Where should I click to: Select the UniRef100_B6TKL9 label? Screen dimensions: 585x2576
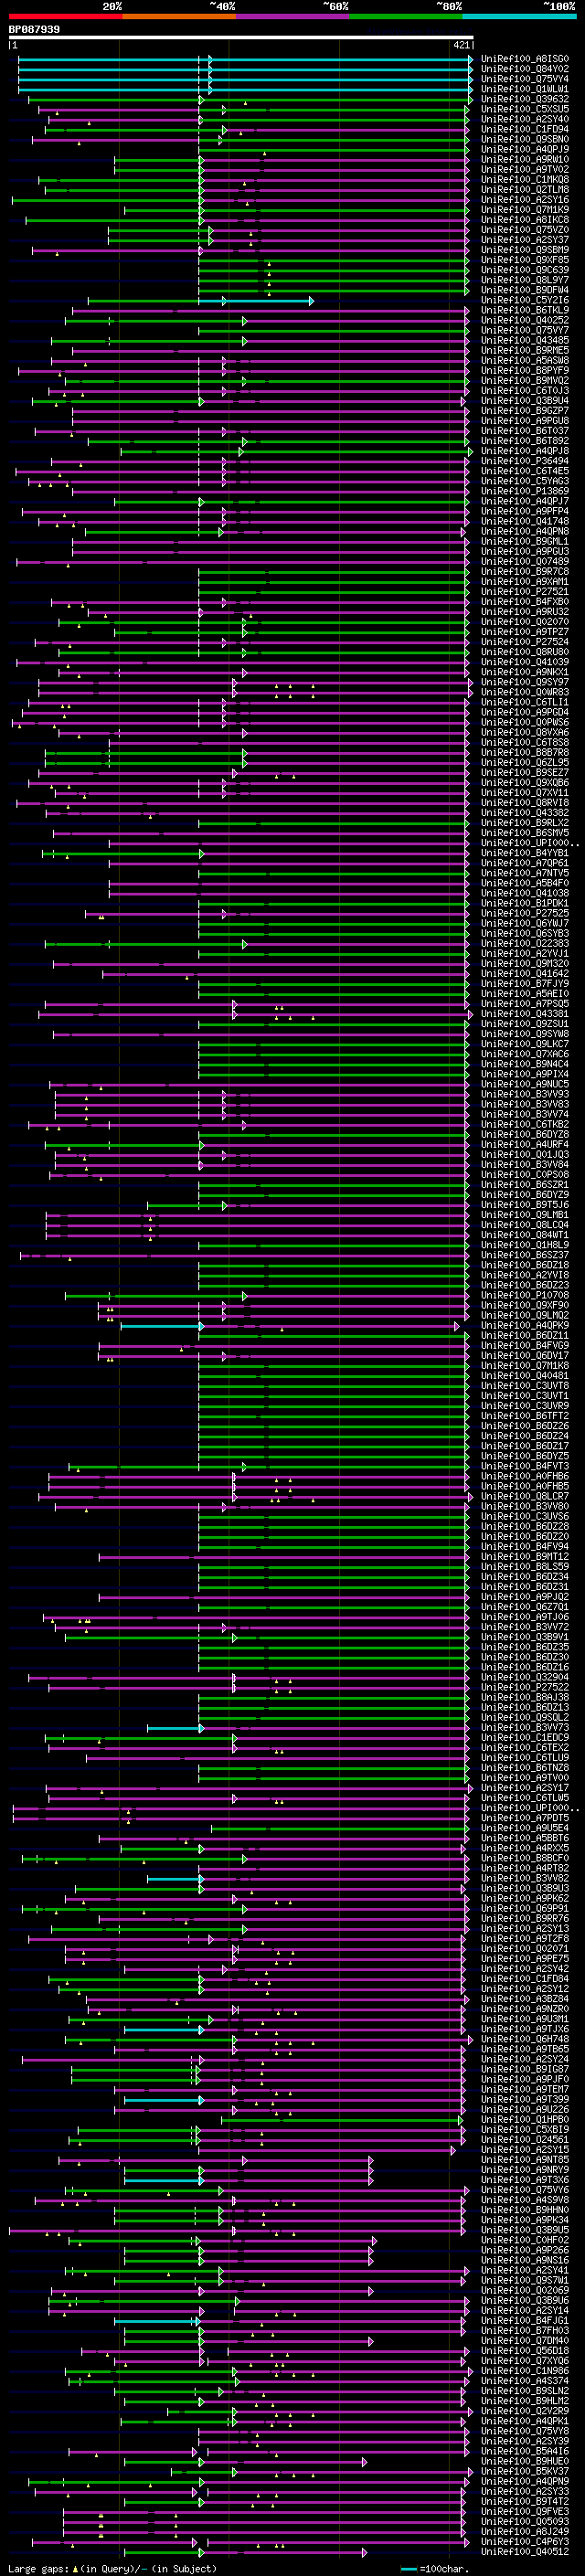point(525,311)
